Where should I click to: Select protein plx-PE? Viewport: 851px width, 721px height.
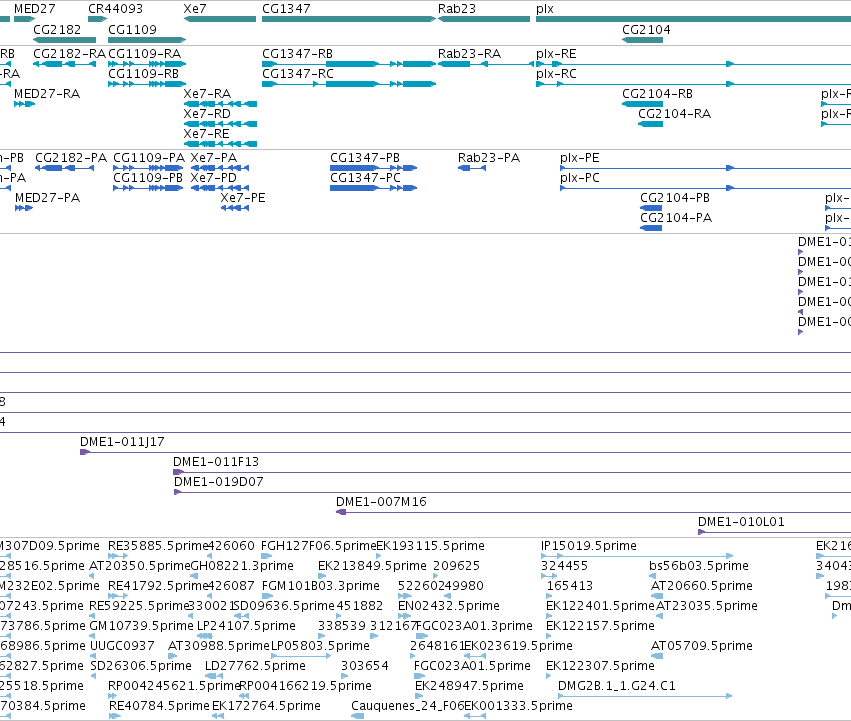point(706,168)
